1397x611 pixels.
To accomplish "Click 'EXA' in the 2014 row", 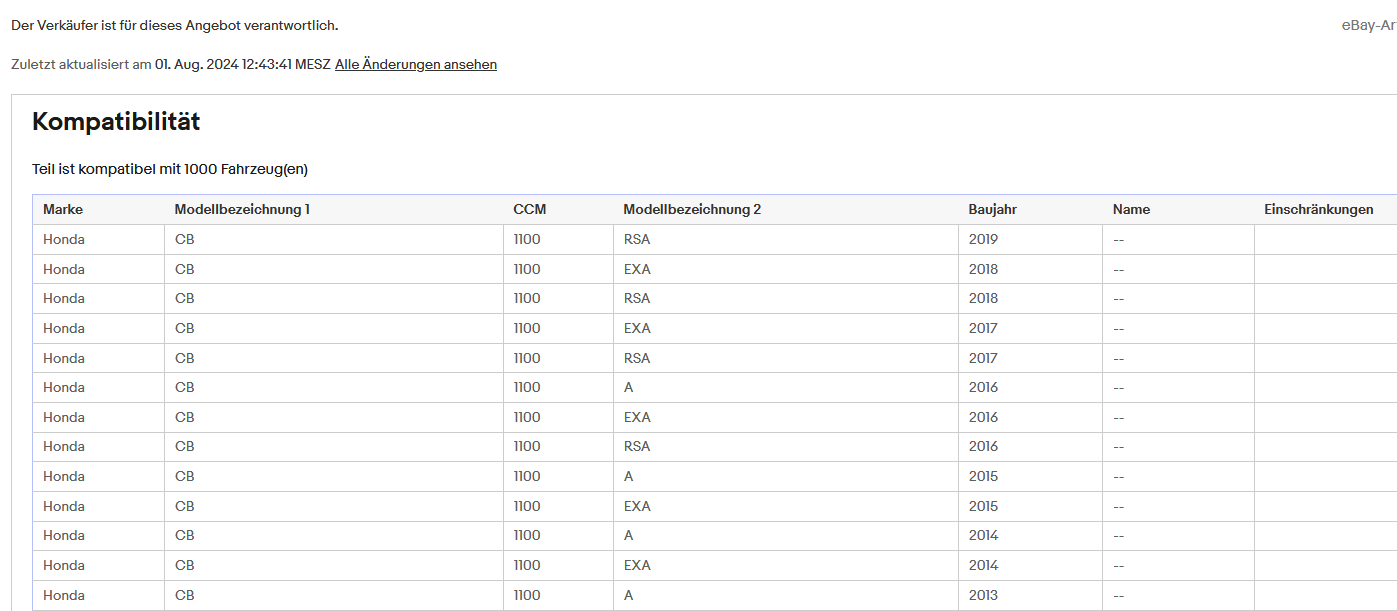I will pyautogui.click(x=637, y=566).
